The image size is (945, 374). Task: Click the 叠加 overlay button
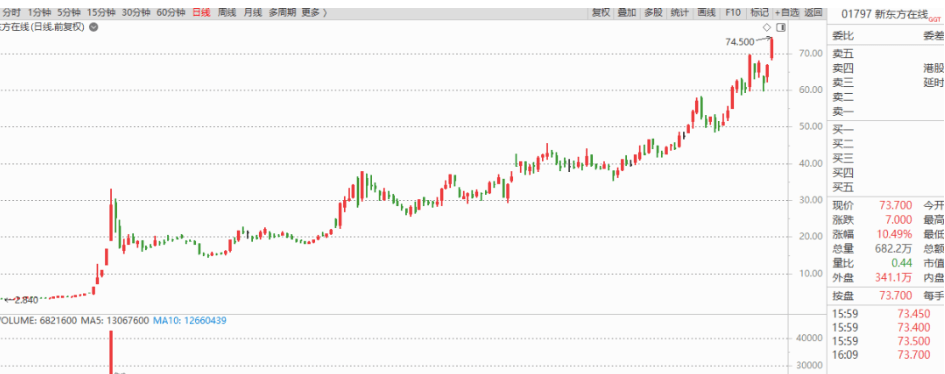[627, 12]
